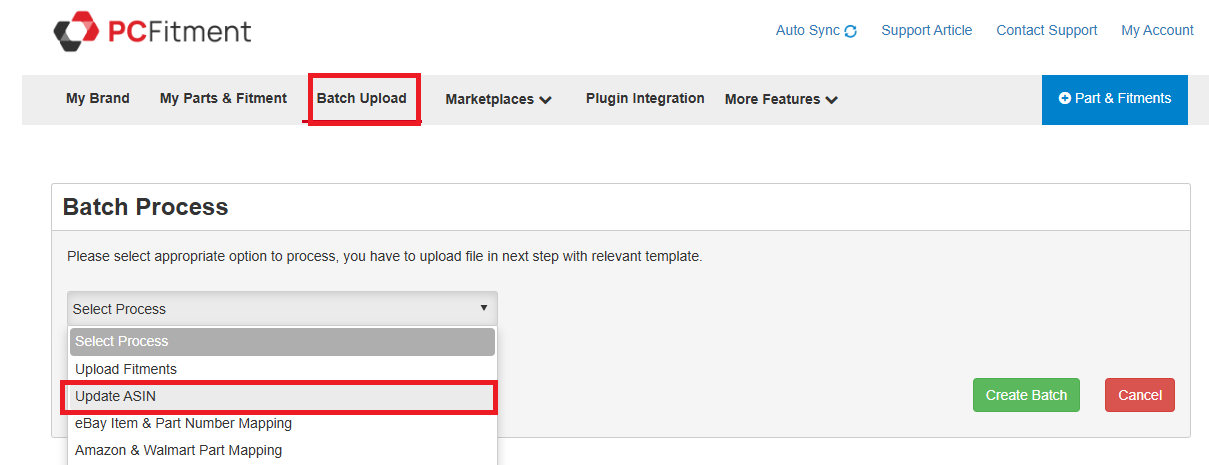Go to My Account link

tap(1157, 30)
